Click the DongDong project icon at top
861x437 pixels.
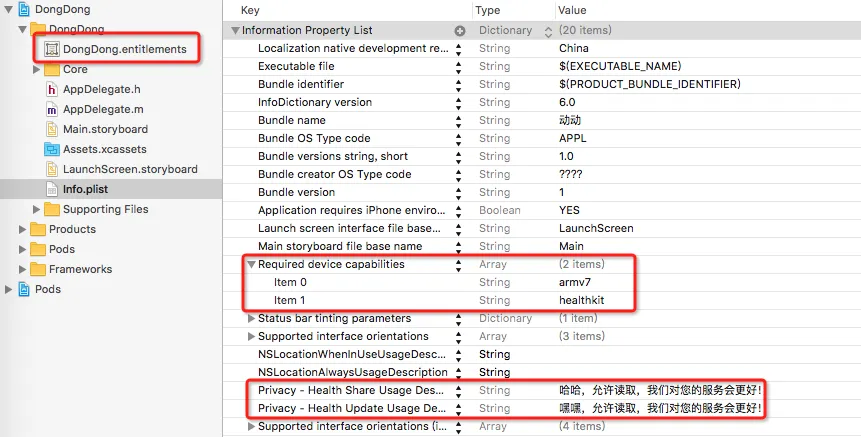point(23,9)
